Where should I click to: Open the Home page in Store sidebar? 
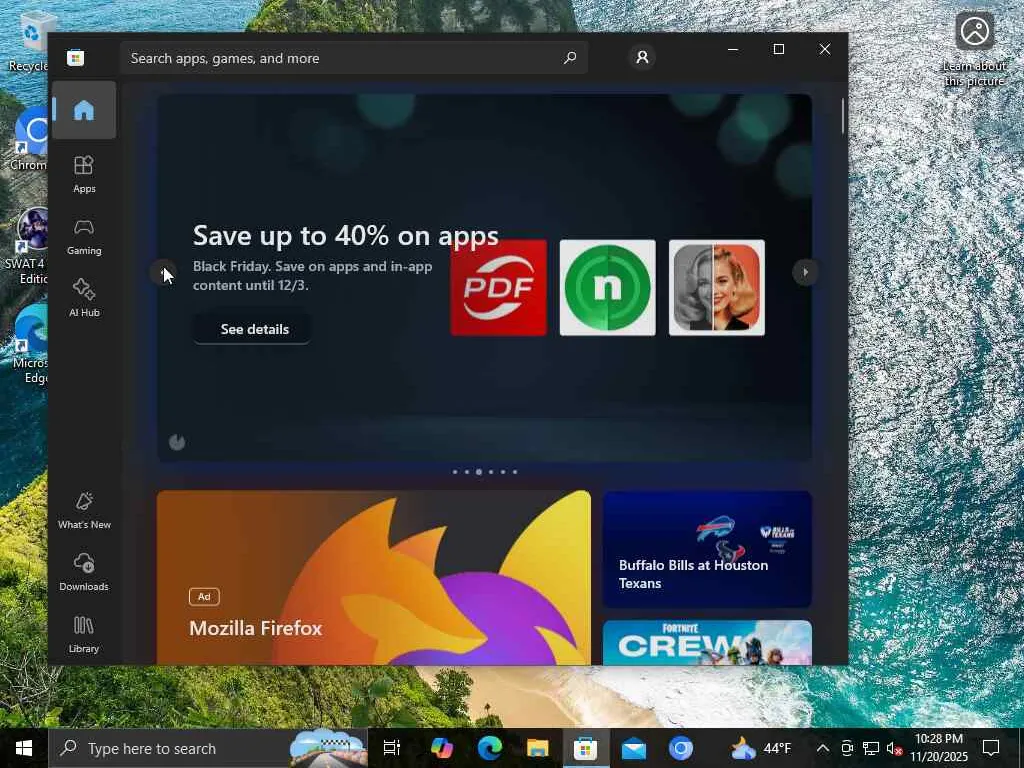(x=84, y=110)
